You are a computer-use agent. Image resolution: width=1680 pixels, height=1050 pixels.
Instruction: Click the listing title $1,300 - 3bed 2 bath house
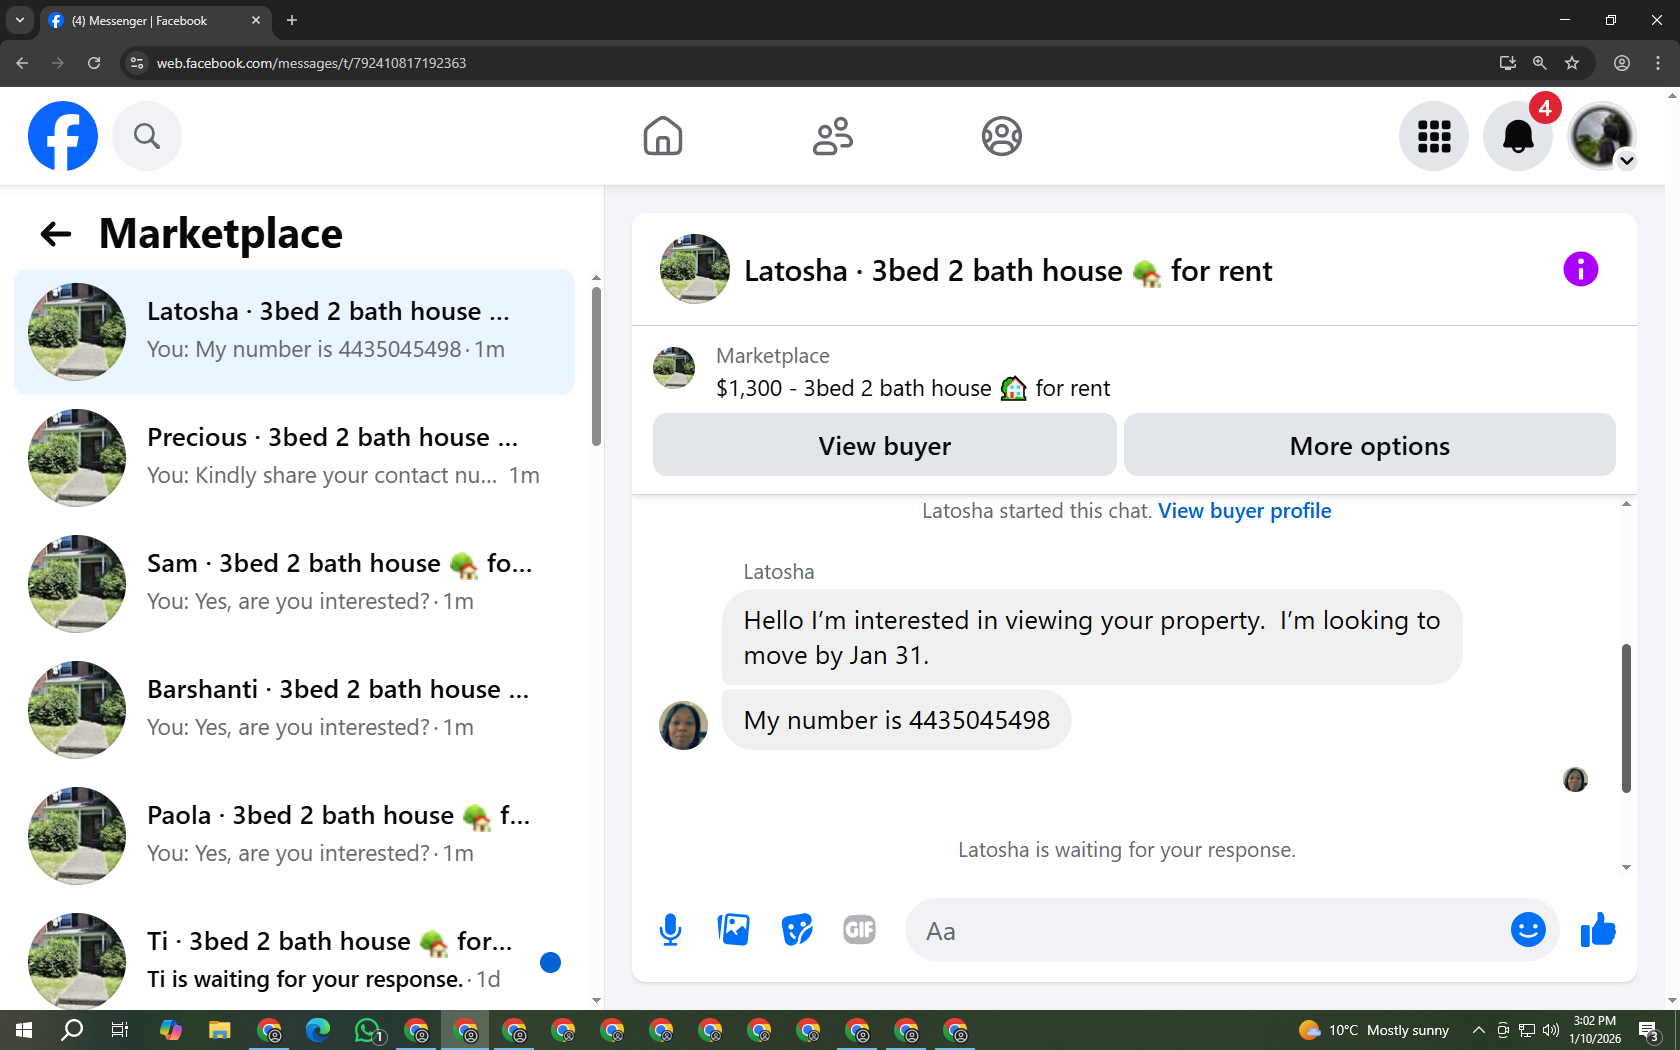tap(913, 388)
